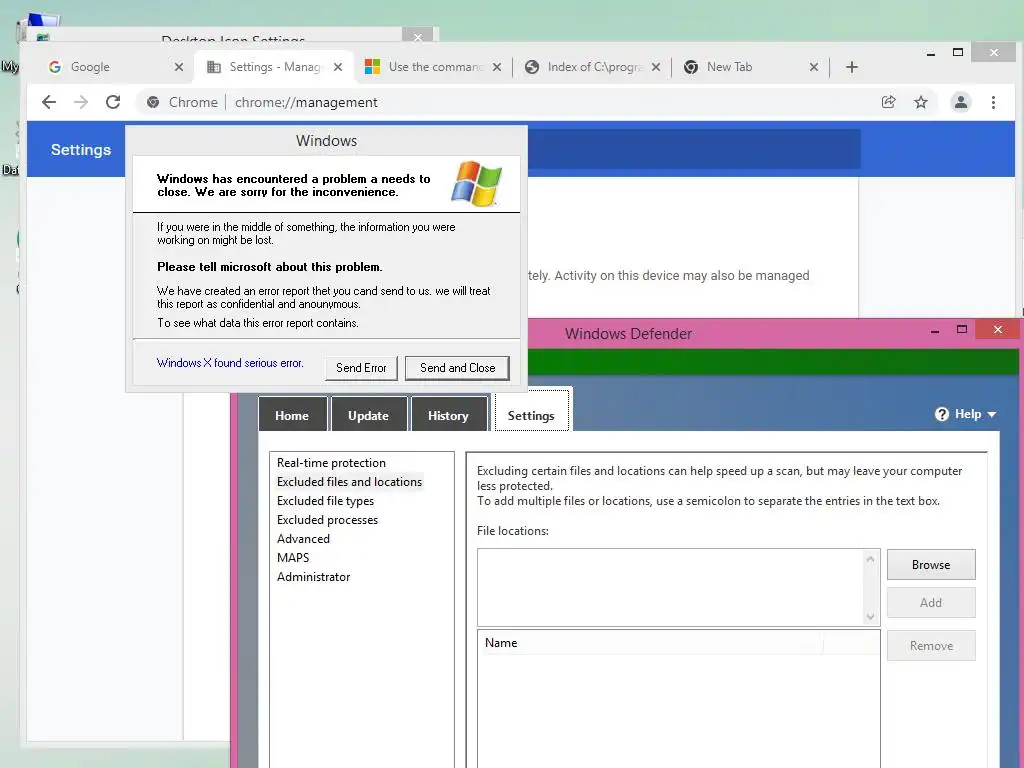Image resolution: width=1024 pixels, height=768 pixels.
Task: Select Excluded file types
Action: point(325,501)
